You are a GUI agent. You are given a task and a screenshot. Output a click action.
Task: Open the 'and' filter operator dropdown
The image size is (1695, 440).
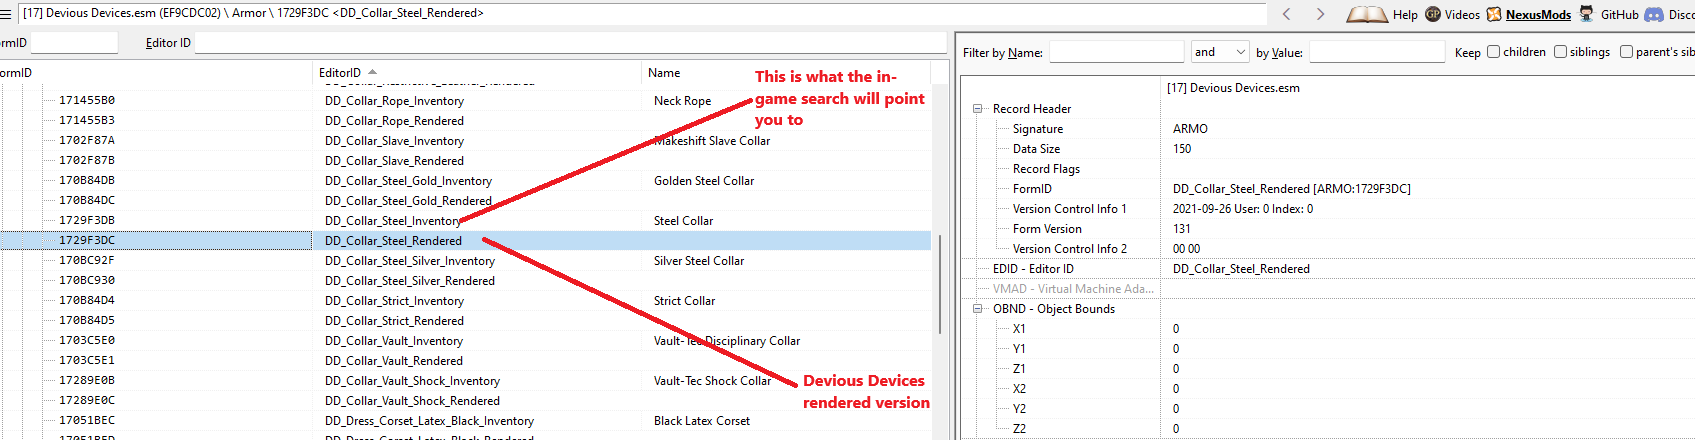(1220, 52)
